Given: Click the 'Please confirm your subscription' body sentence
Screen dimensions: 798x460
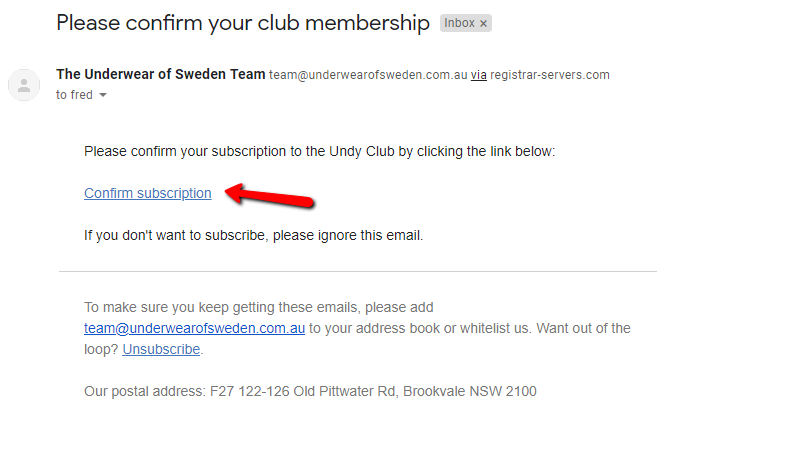Looking at the screenshot, I should click(x=320, y=152).
